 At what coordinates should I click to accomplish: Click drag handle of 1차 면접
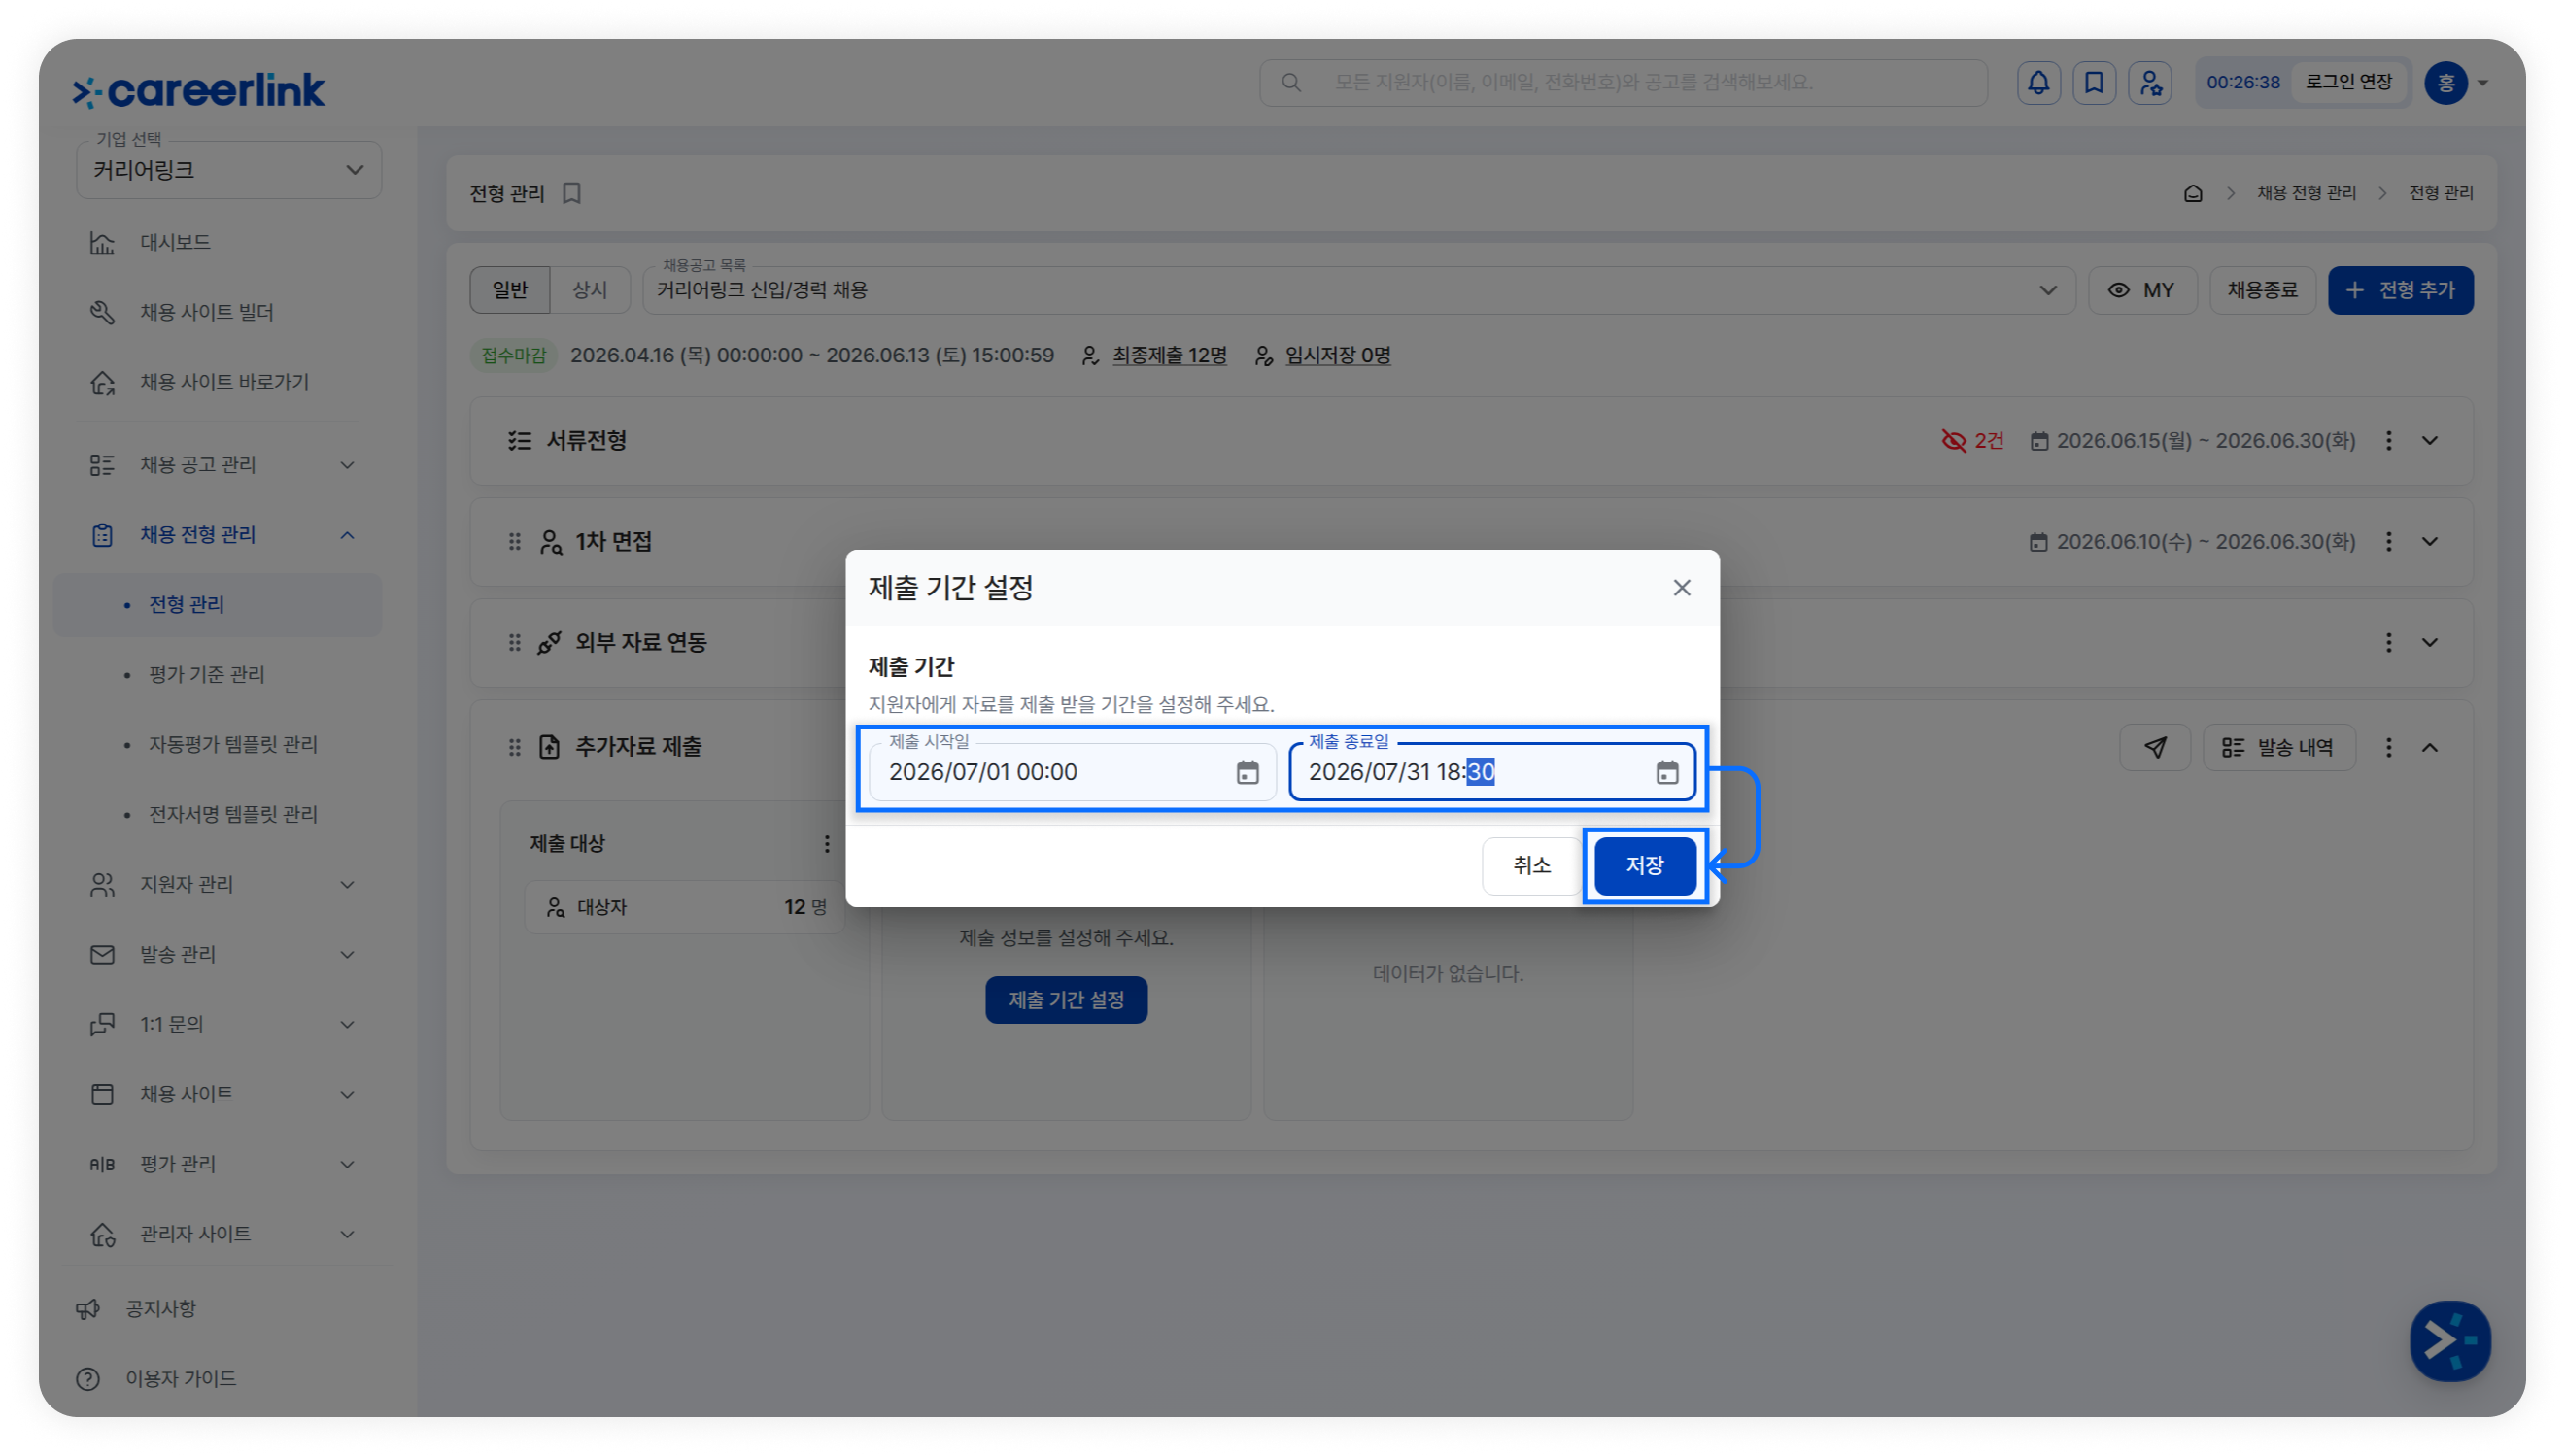(514, 542)
